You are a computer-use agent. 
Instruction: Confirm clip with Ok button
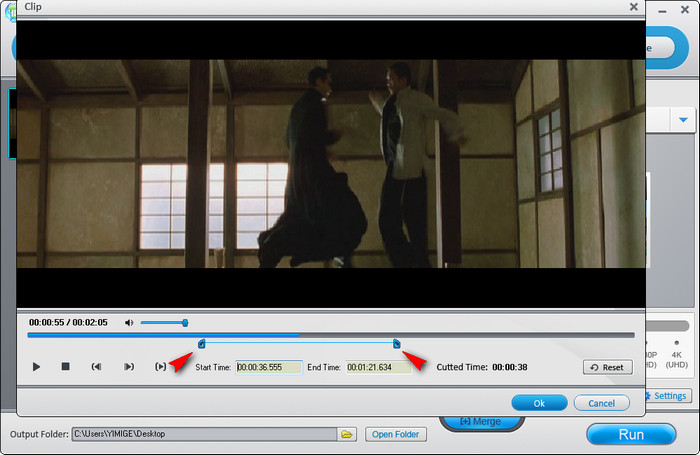(x=539, y=403)
